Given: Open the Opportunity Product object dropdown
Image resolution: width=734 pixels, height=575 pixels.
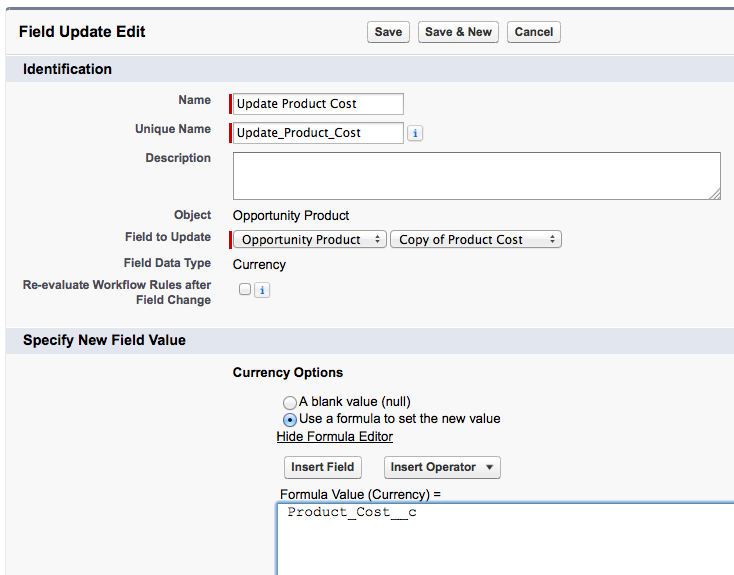Looking at the screenshot, I should (311, 240).
